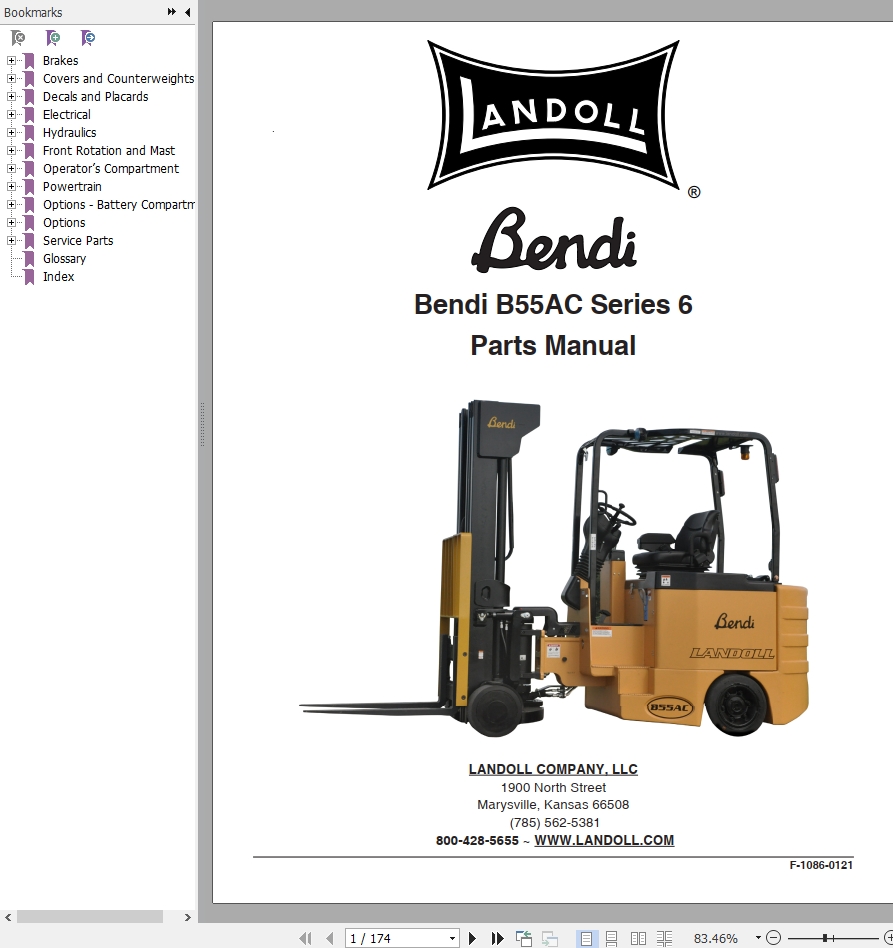Click the bookmarks scrollbar right arrow
This screenshot has width=893, height=948.
(x=187, y=917)
